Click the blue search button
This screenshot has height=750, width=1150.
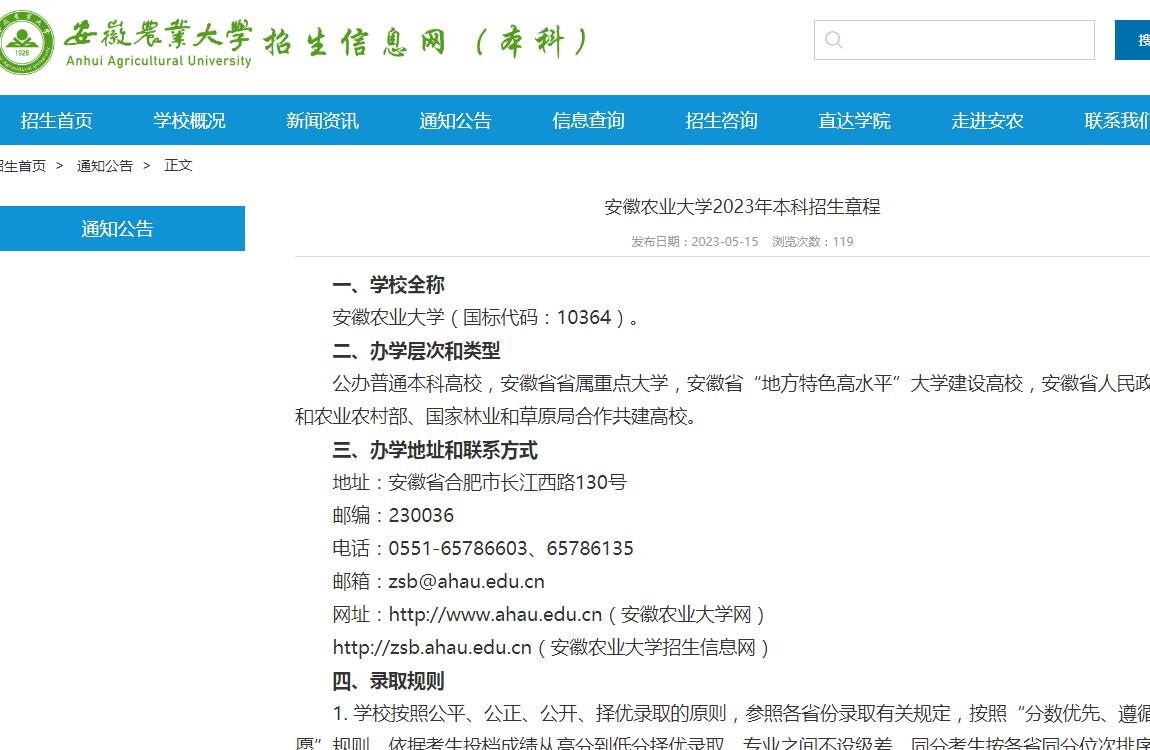click(x=1132, y=40)
